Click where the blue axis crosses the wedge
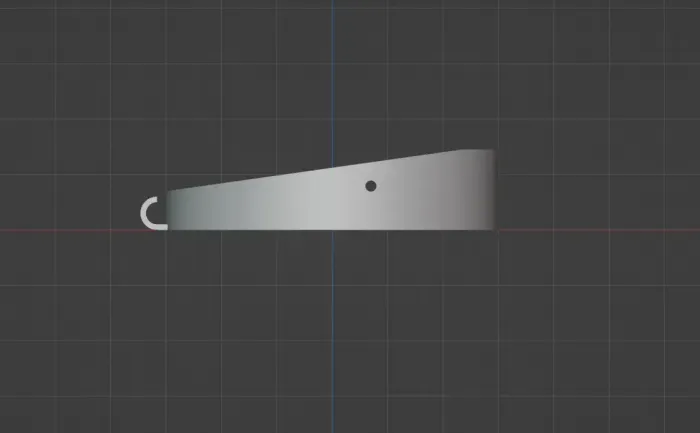Screen dimensions: 700x433 point(333,200)
